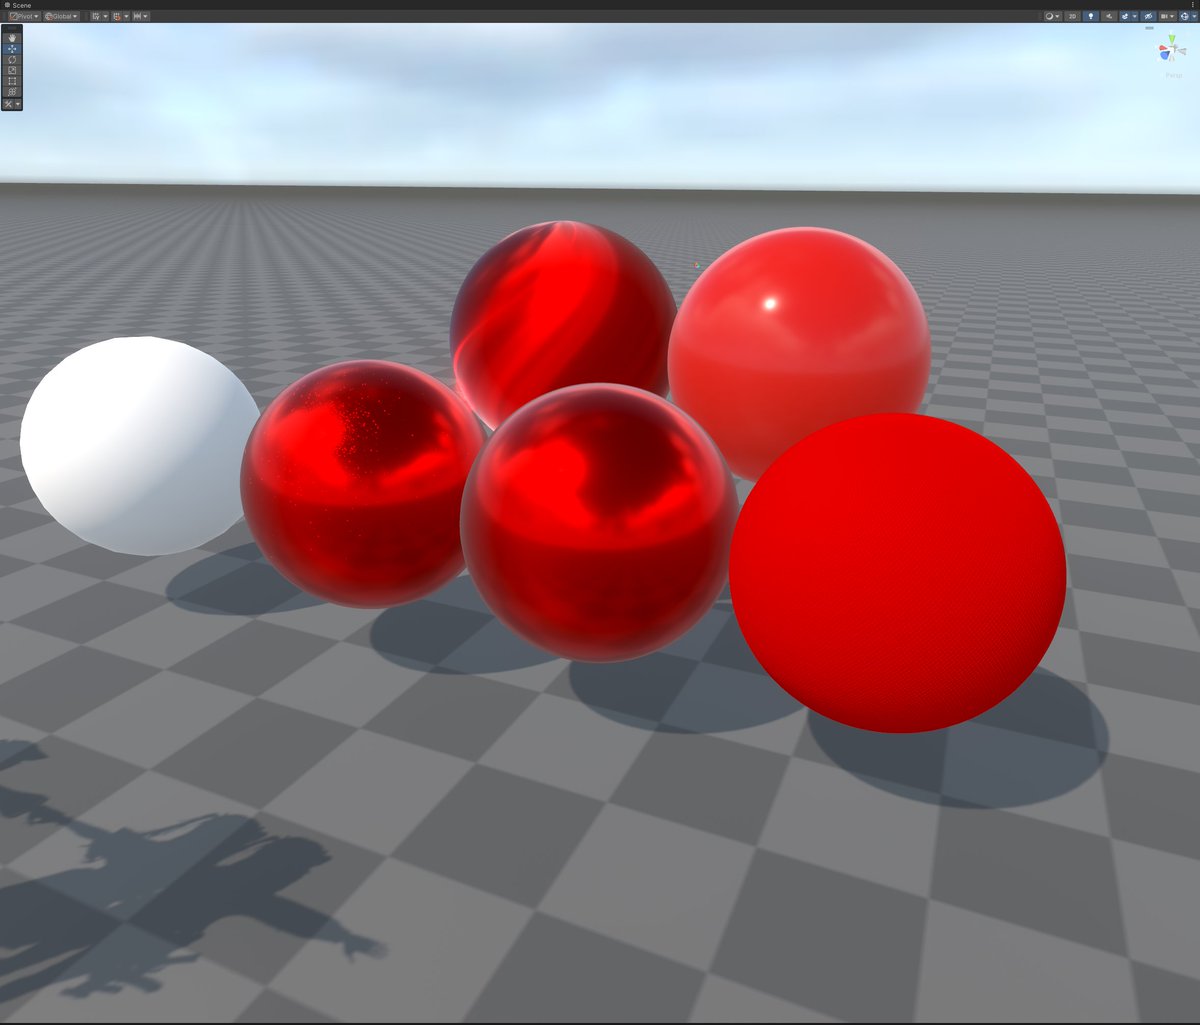Viewport: 1200px width, 1025px height.
Task: Select the Scale tool
Action: click(x=12, y=70)
